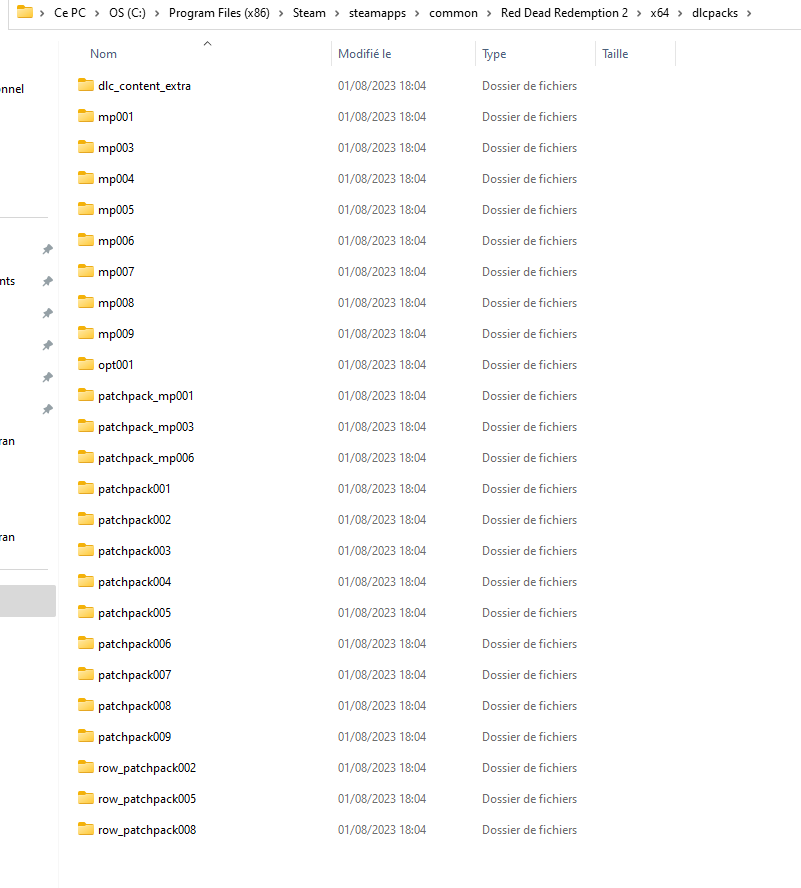Click the patchpack005 folder icon
This screenshot has width=801, height=888.
point(86,612)
